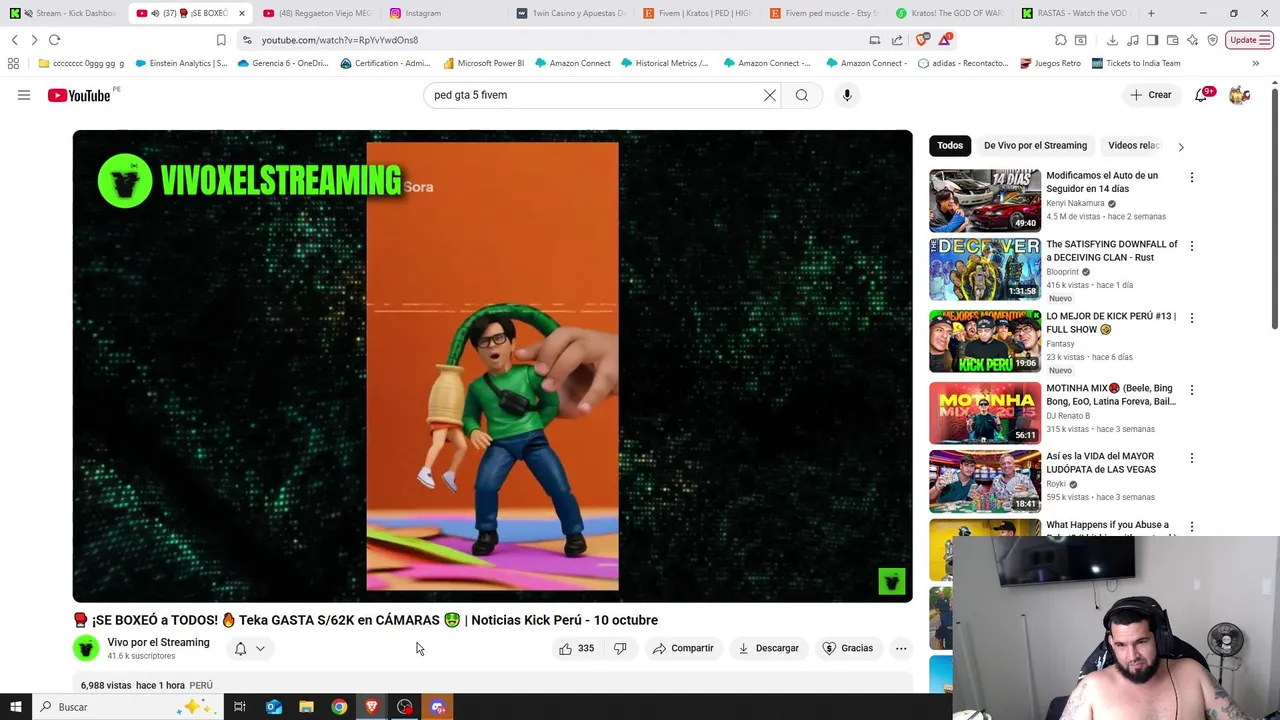Click the browser back arrow
1280x720 pixels.
coord(14,40)
